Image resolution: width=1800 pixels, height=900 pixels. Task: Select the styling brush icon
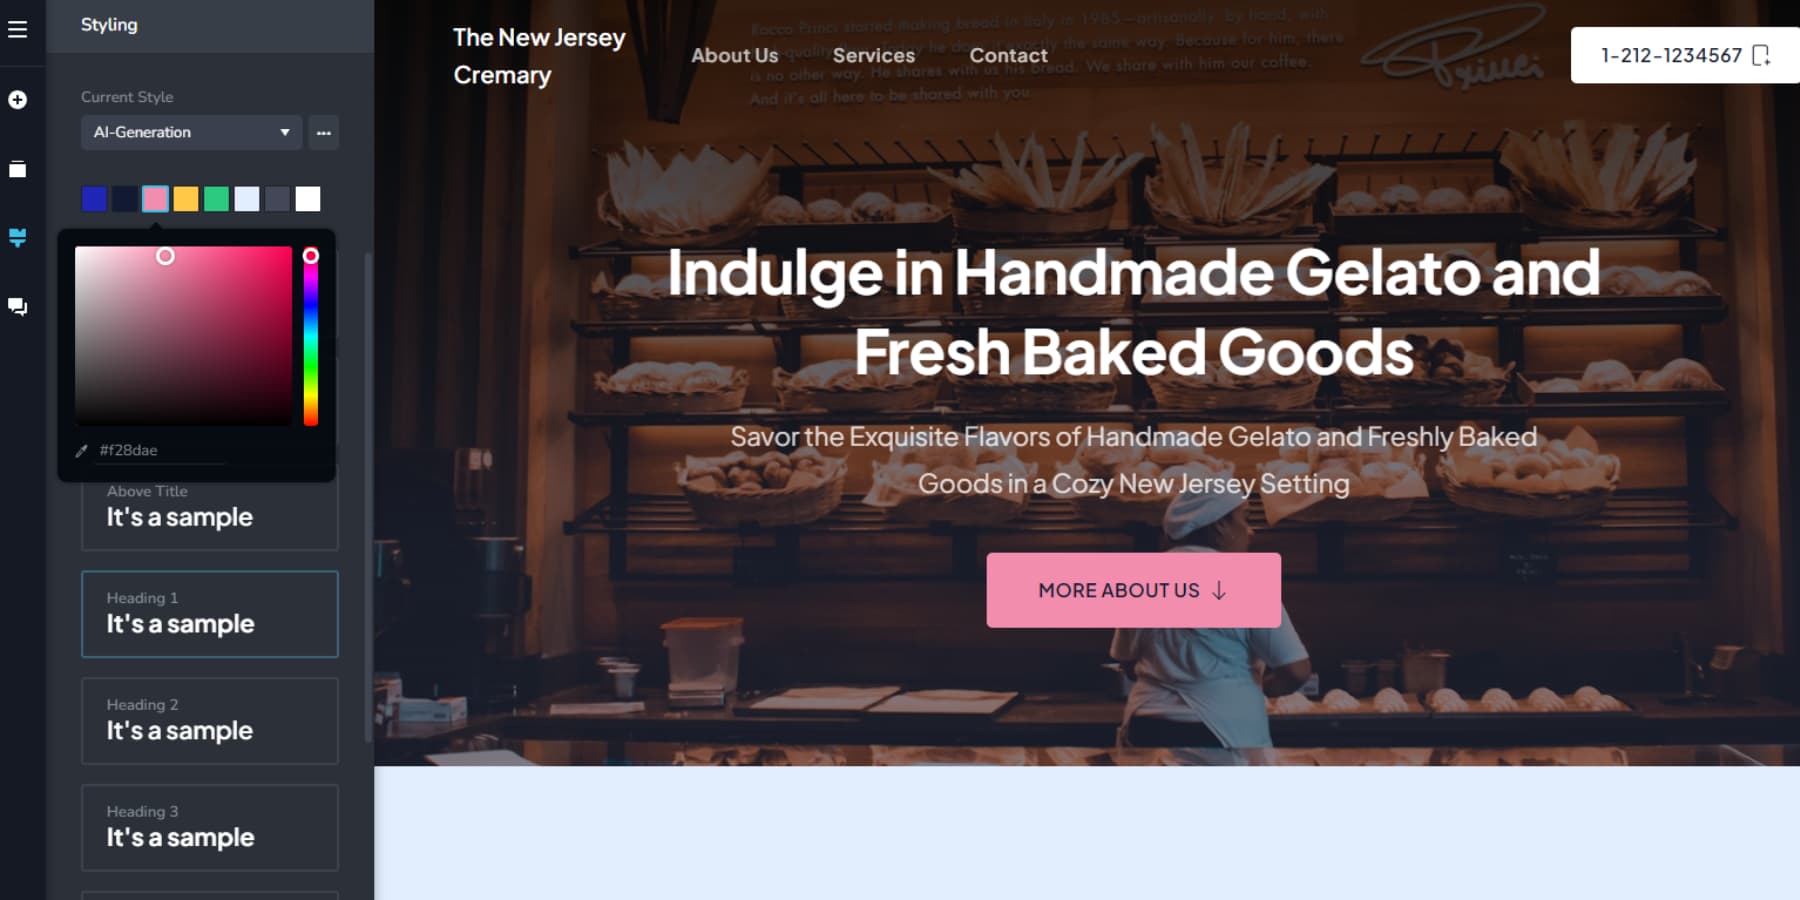point(17,237)
